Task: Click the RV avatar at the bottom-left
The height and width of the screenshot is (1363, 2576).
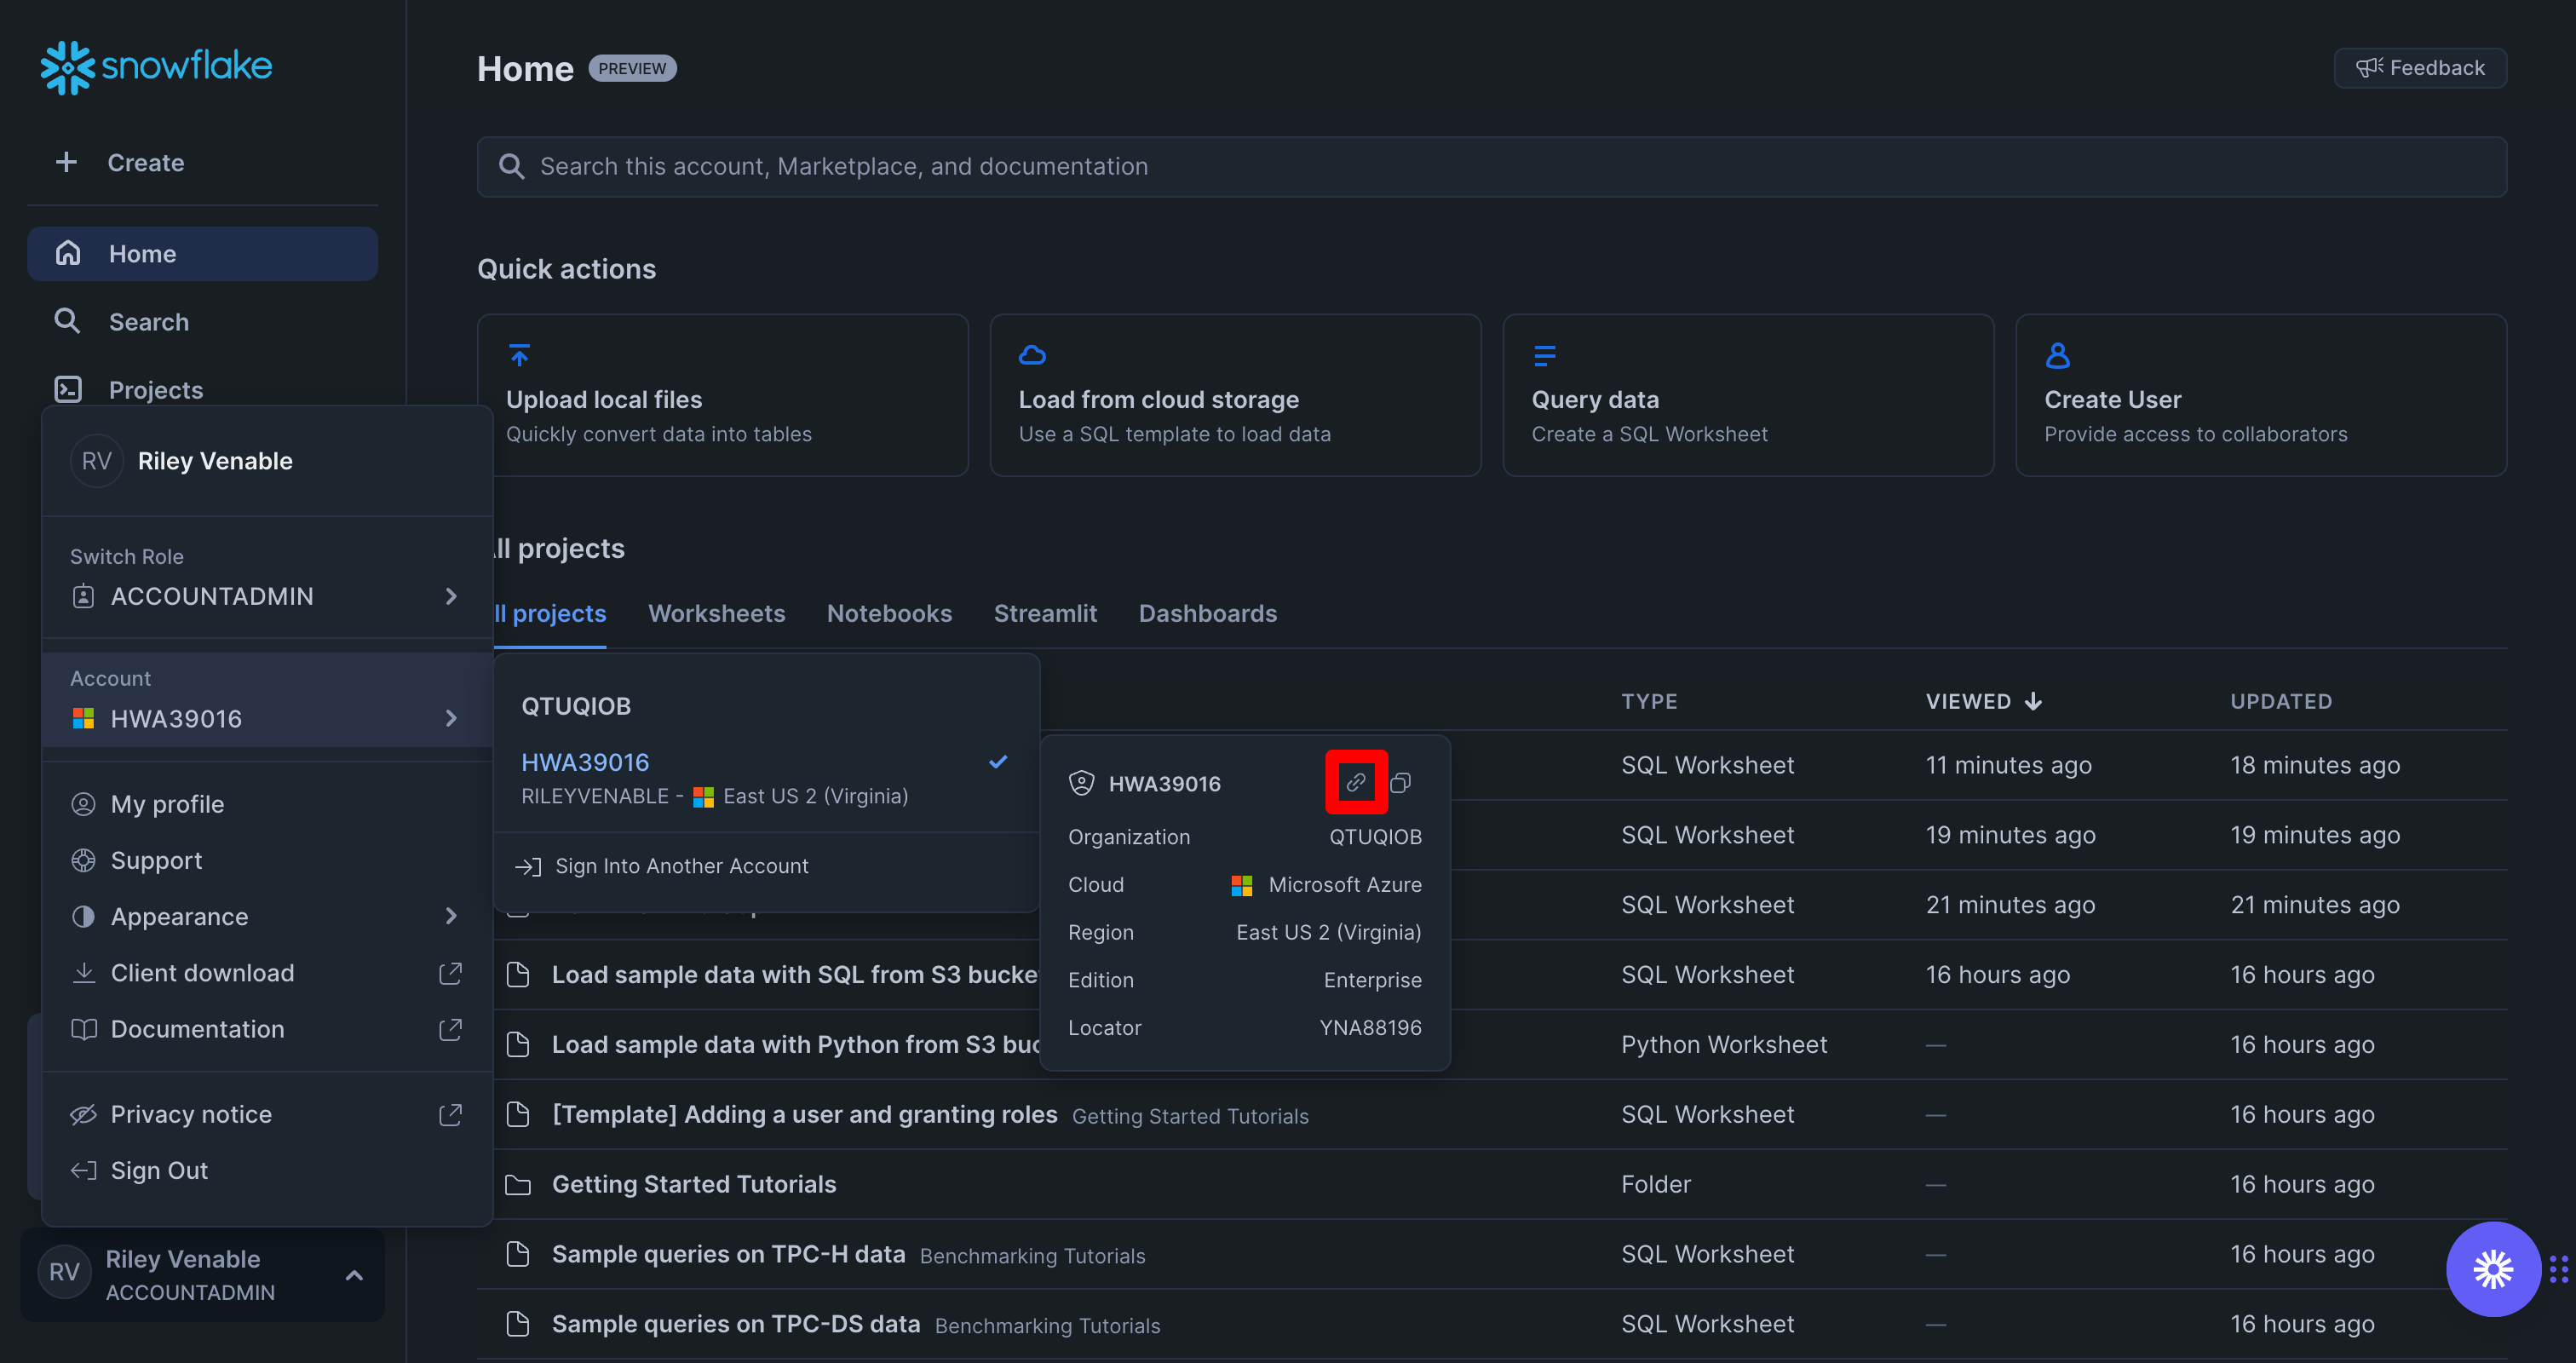Action: 64,1272
